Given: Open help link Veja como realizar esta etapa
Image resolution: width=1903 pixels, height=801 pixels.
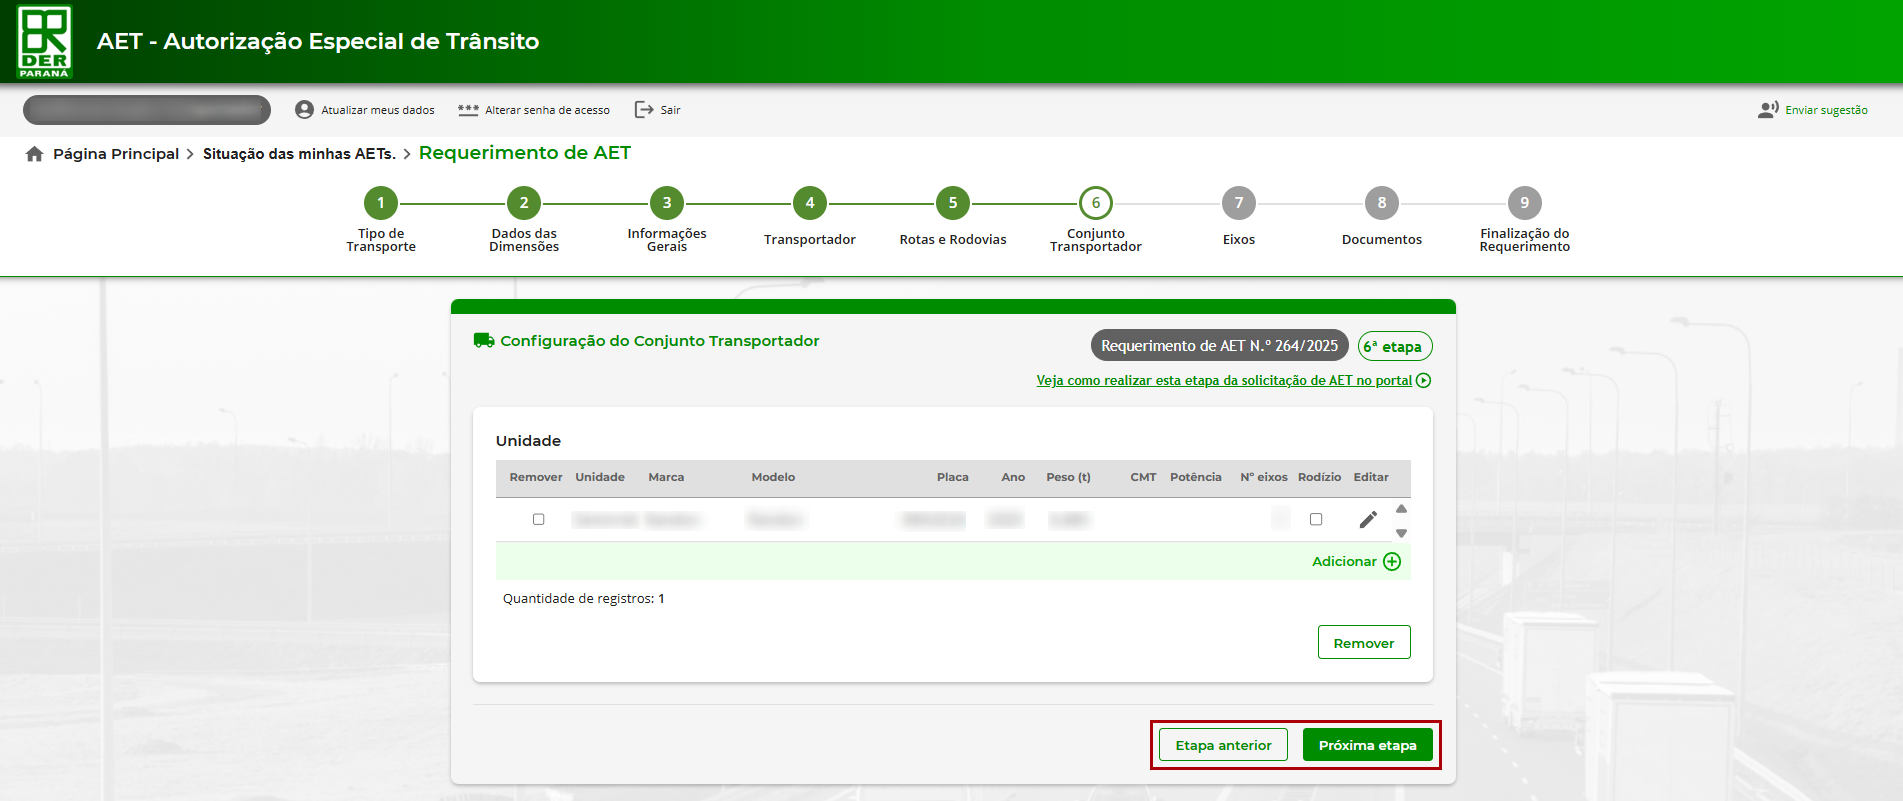Looking at the screenshot, I should tap(1224, 381).
